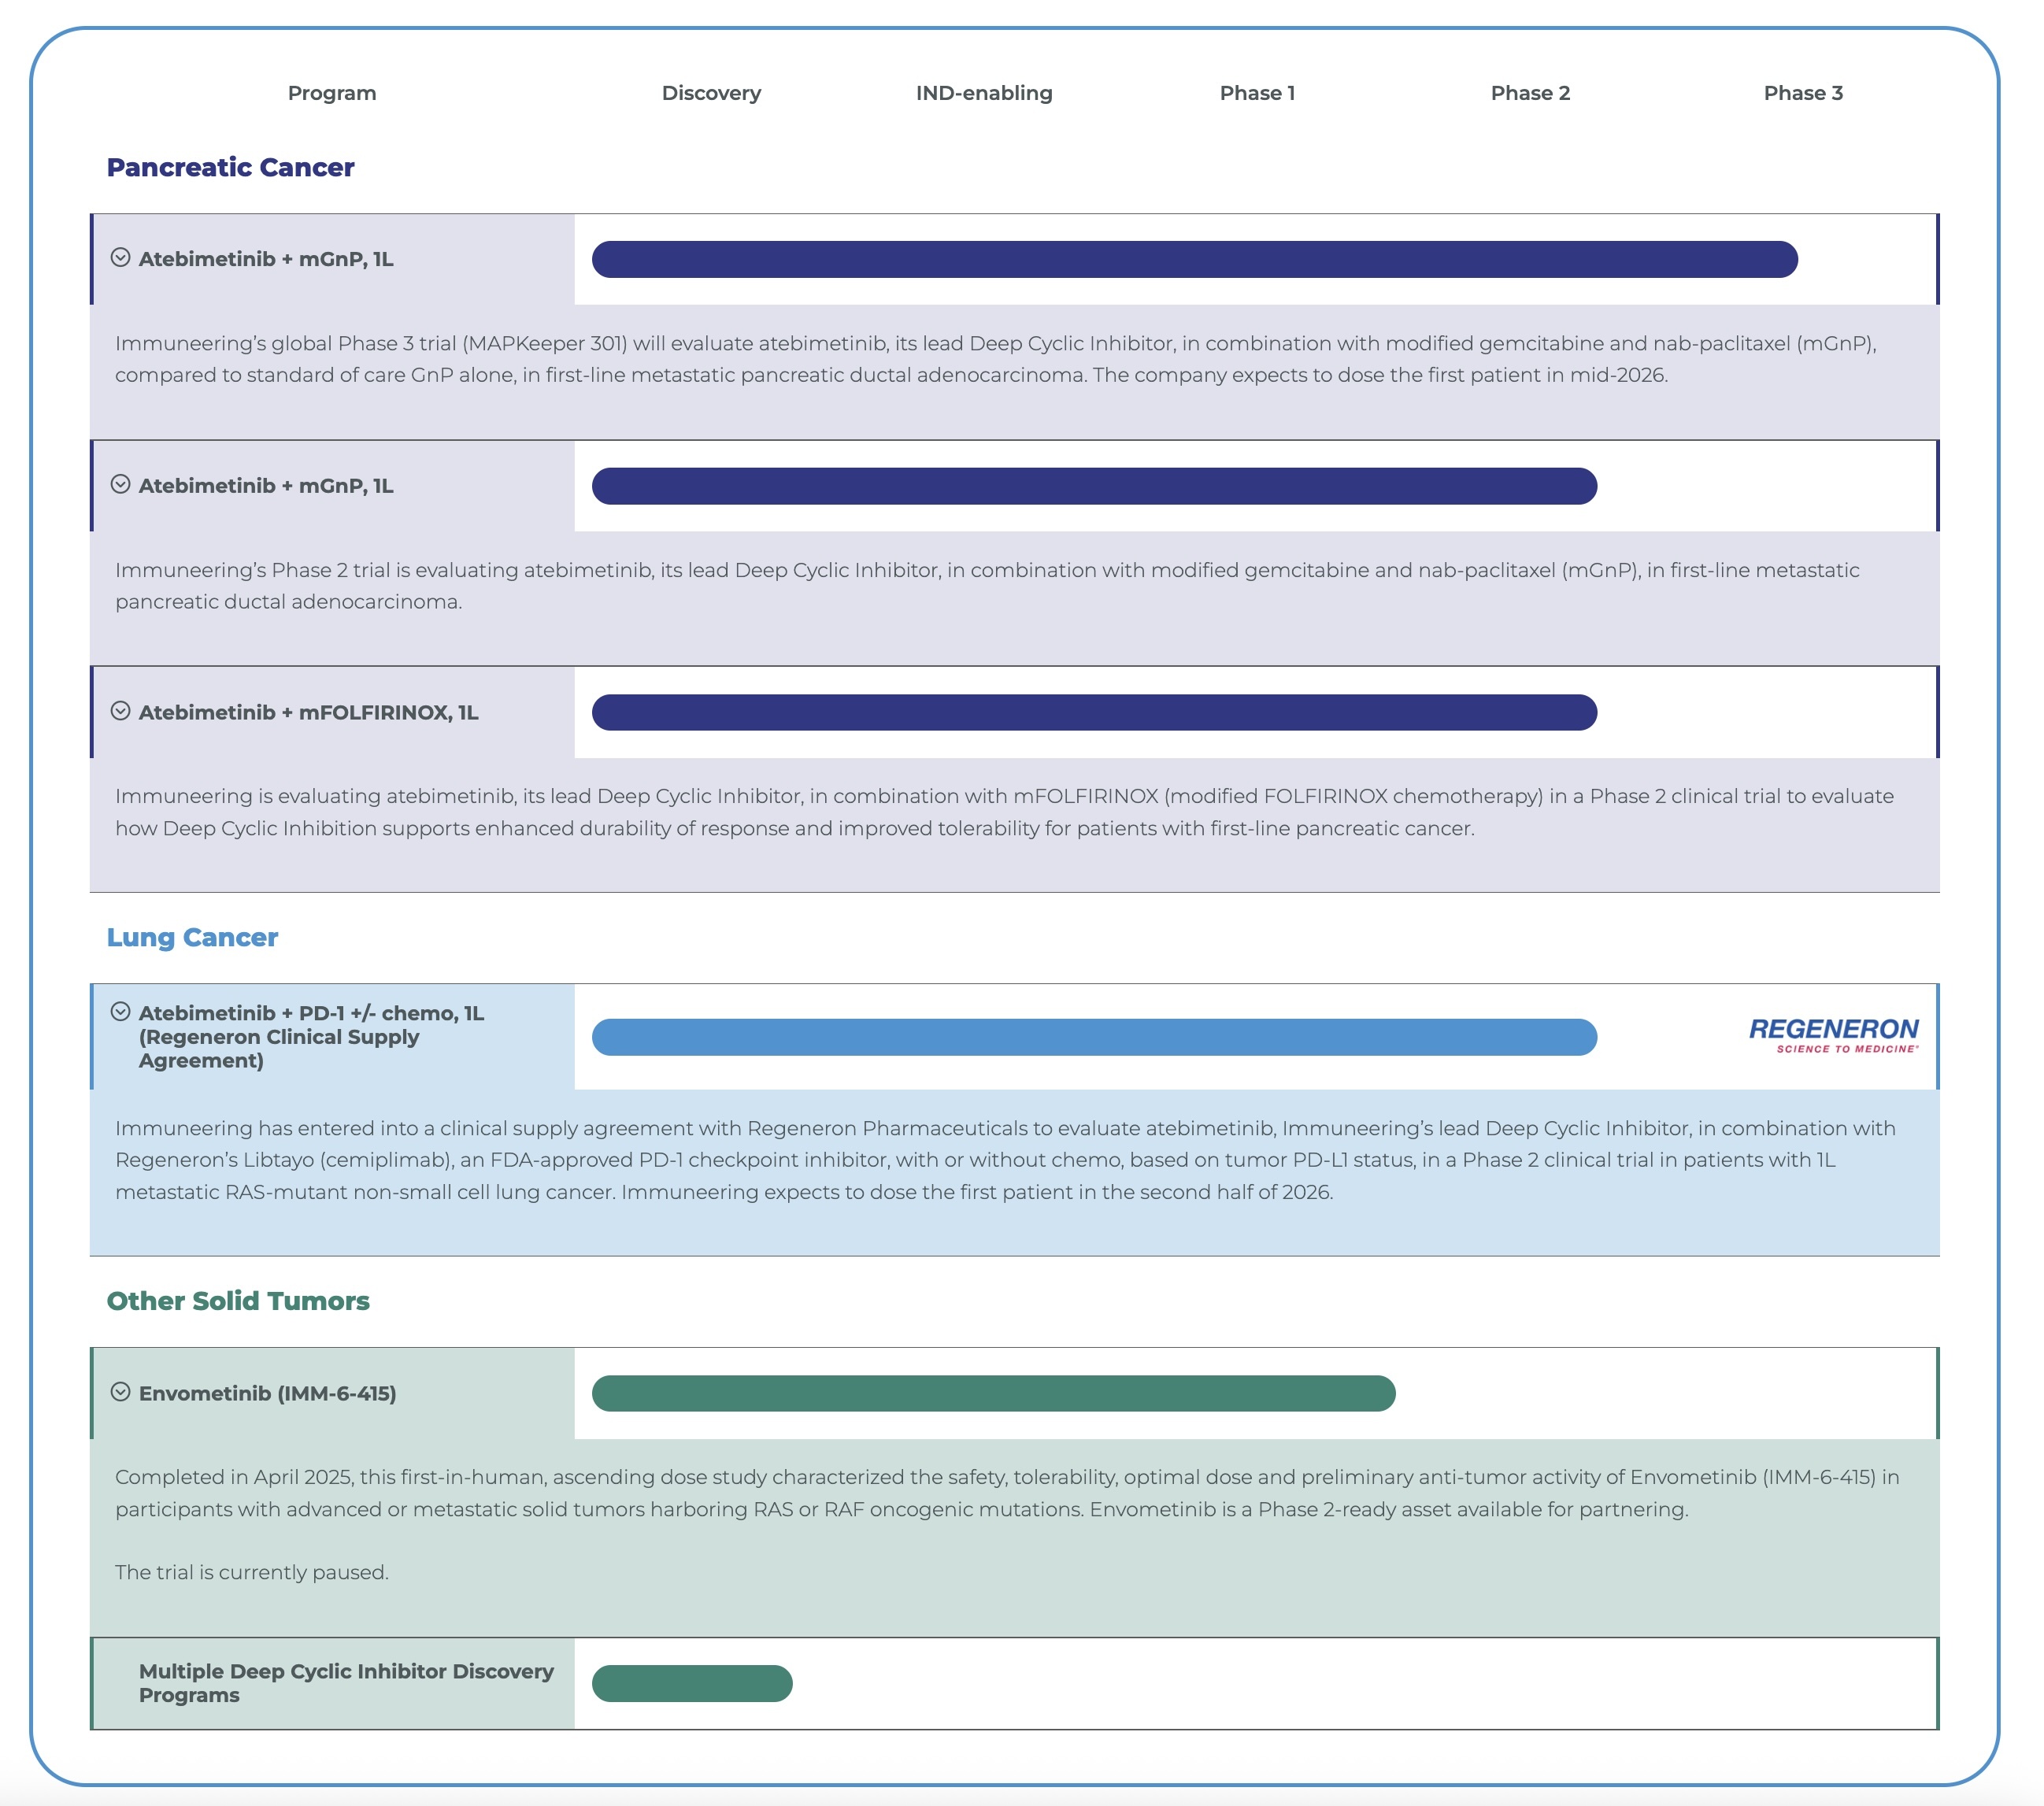Click the Phase 1 column header

click(x=1257, y=93)
